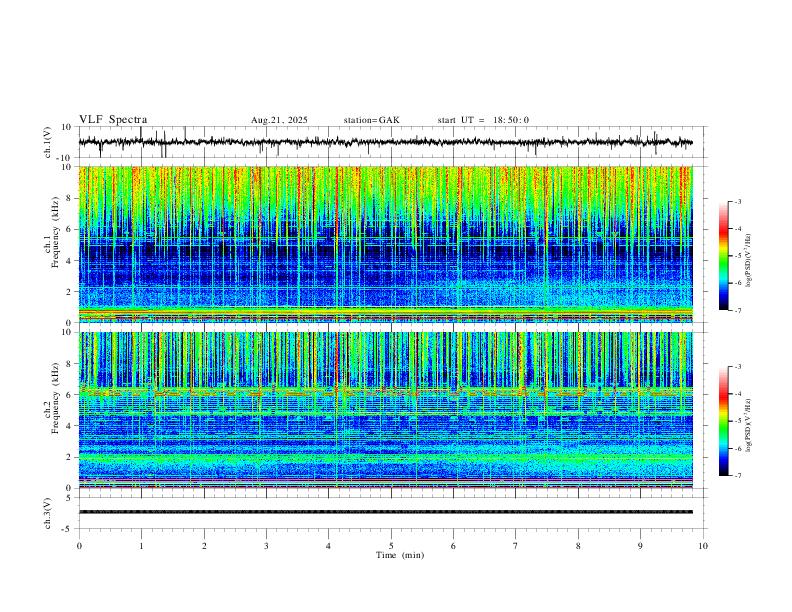Click the time axis tick label "0"
Image resolution: width=792 pixels, height=612 pixels.
pyautogui.click(x=79, y=546)
